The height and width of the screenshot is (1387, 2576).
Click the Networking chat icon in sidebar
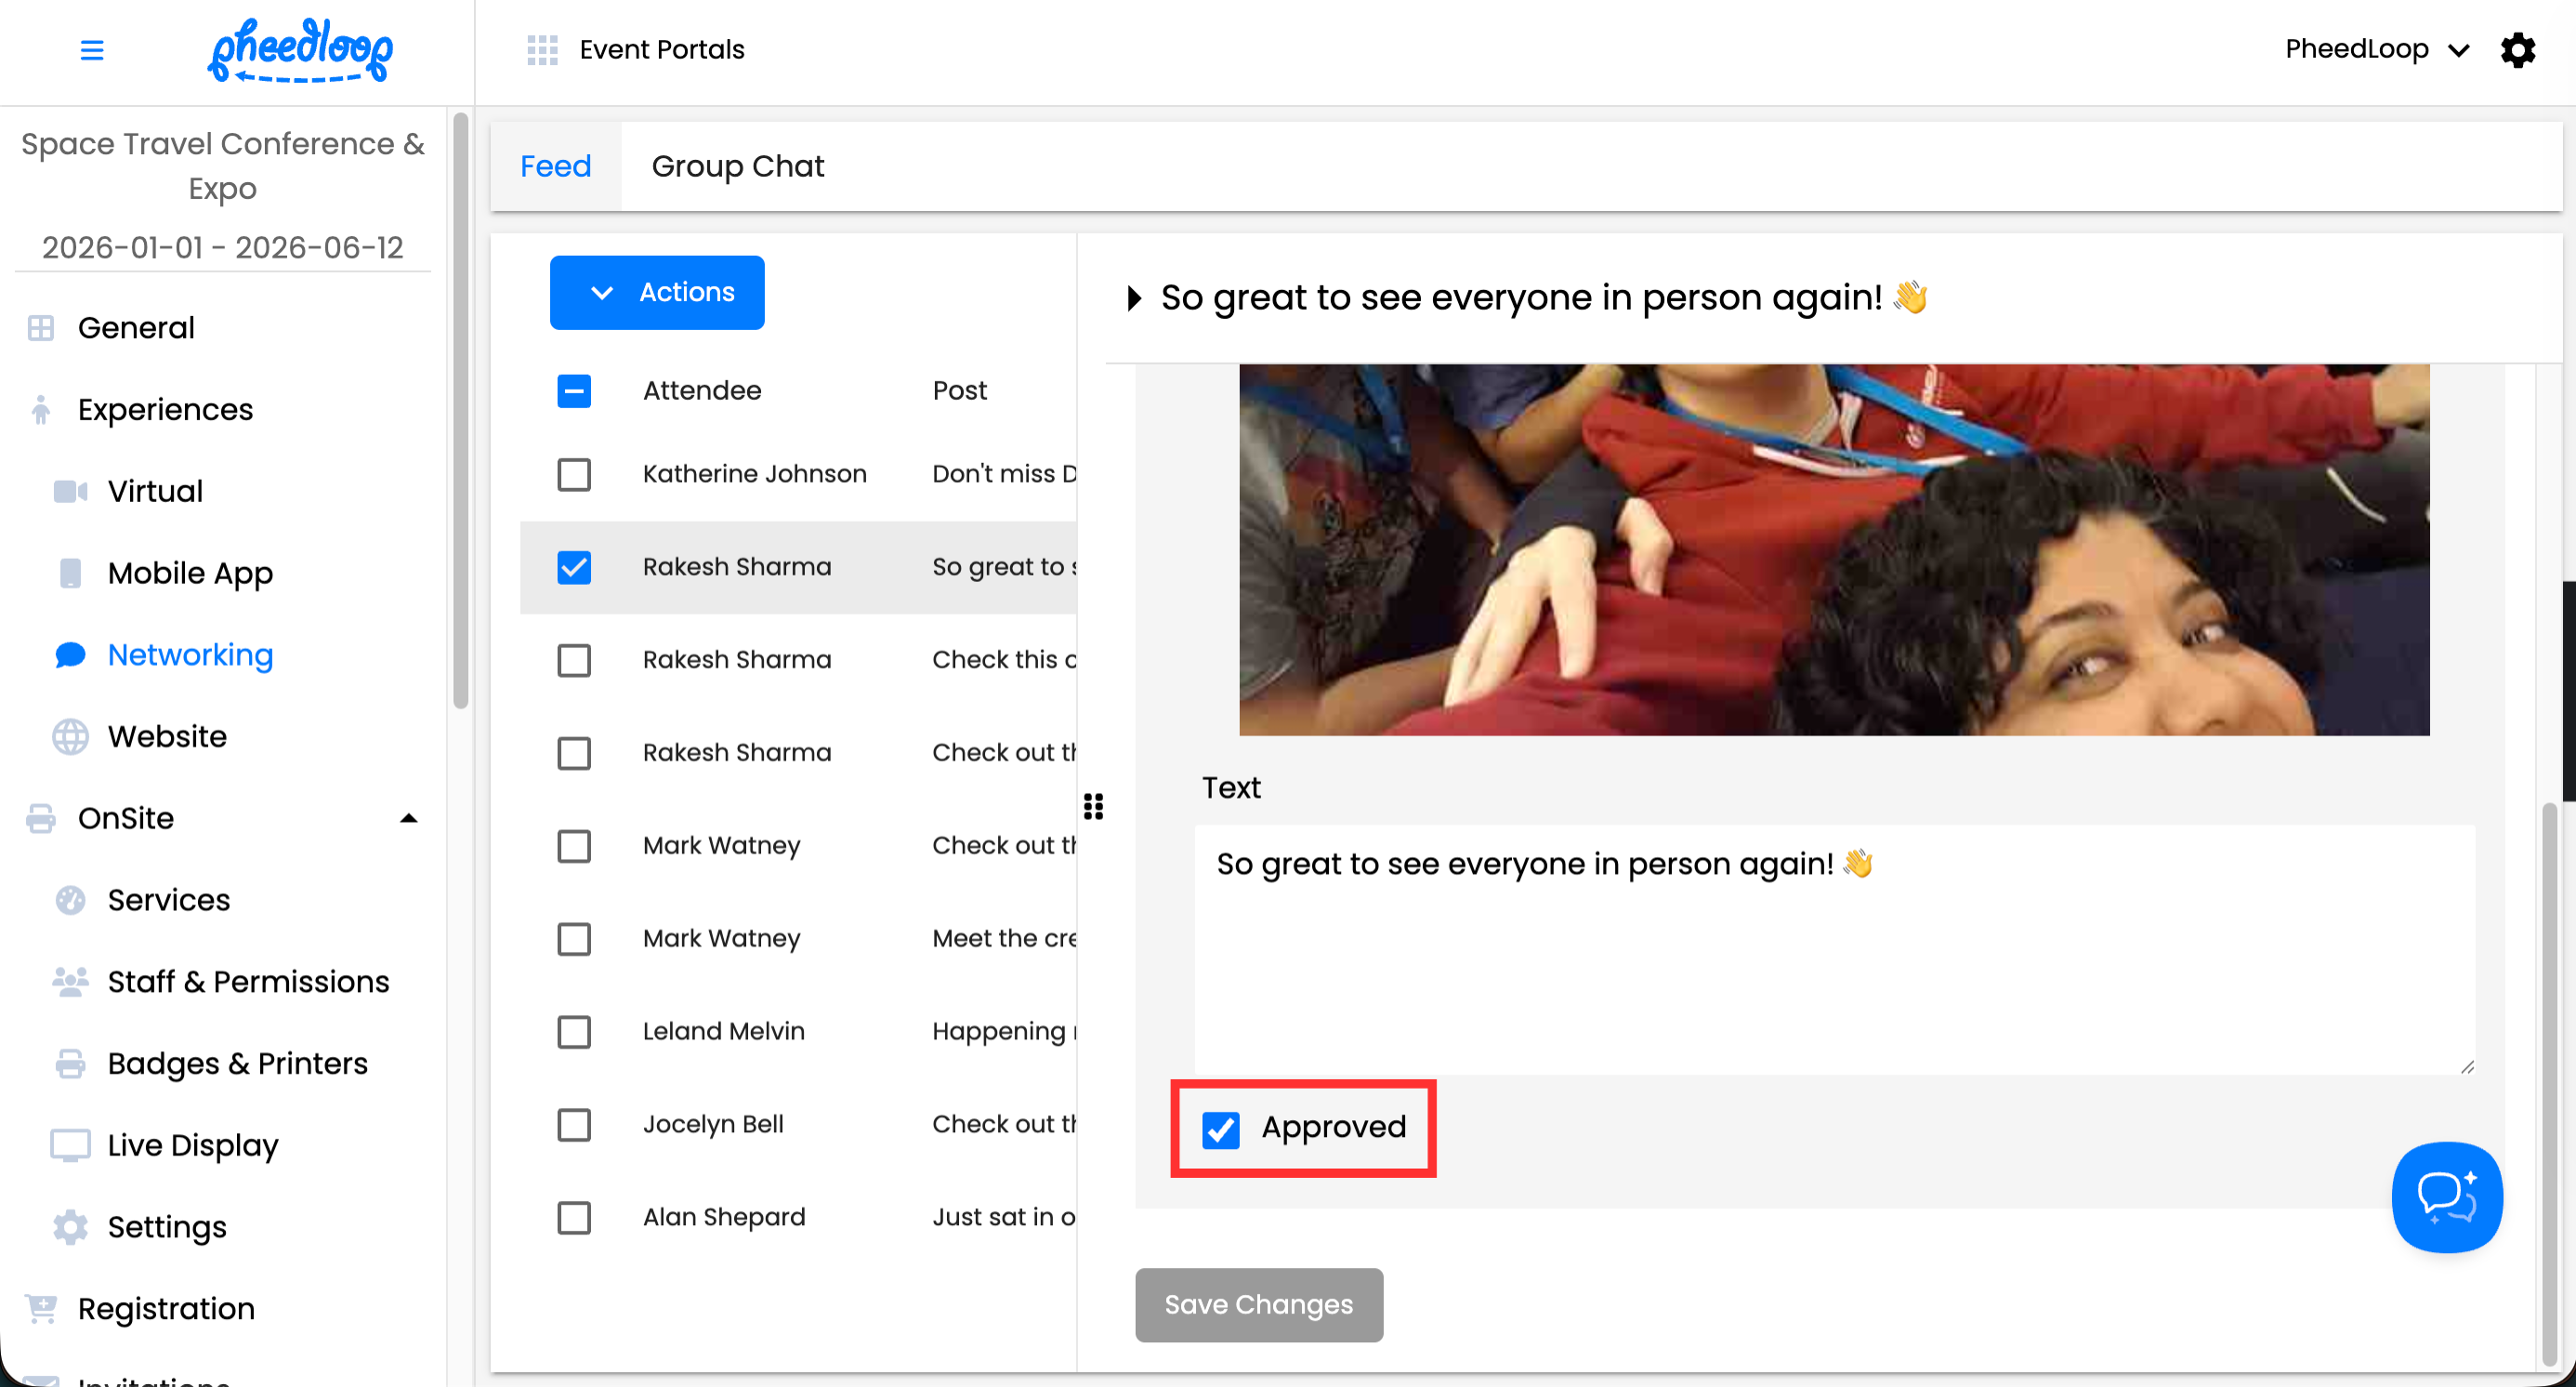[70, 655]
